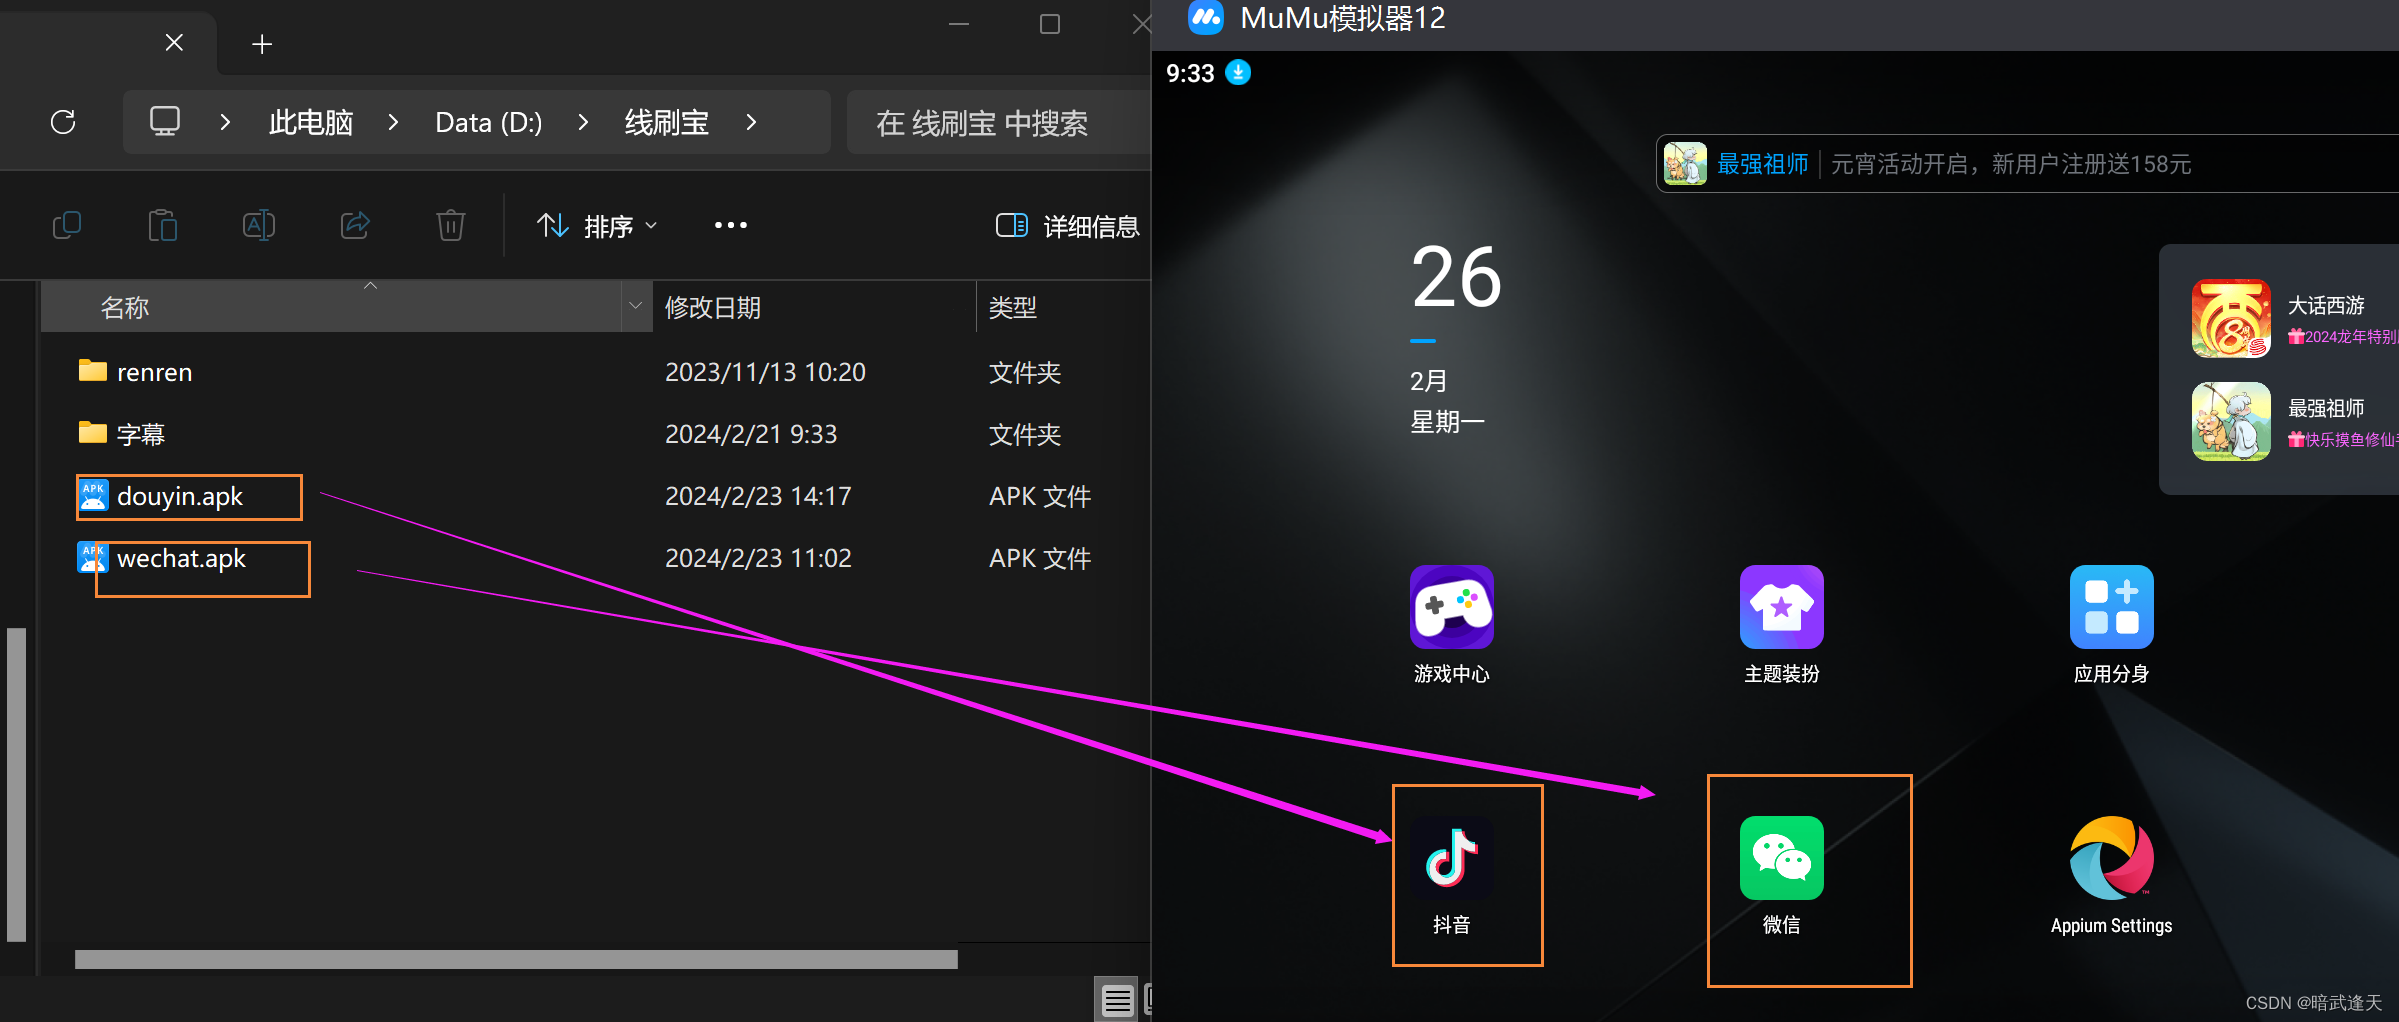Image resolution: width=2399 pixels, height=1022 pixels.
Task: Navigate to 此电脑 in breadcrumb
Action: pos(311,122)
